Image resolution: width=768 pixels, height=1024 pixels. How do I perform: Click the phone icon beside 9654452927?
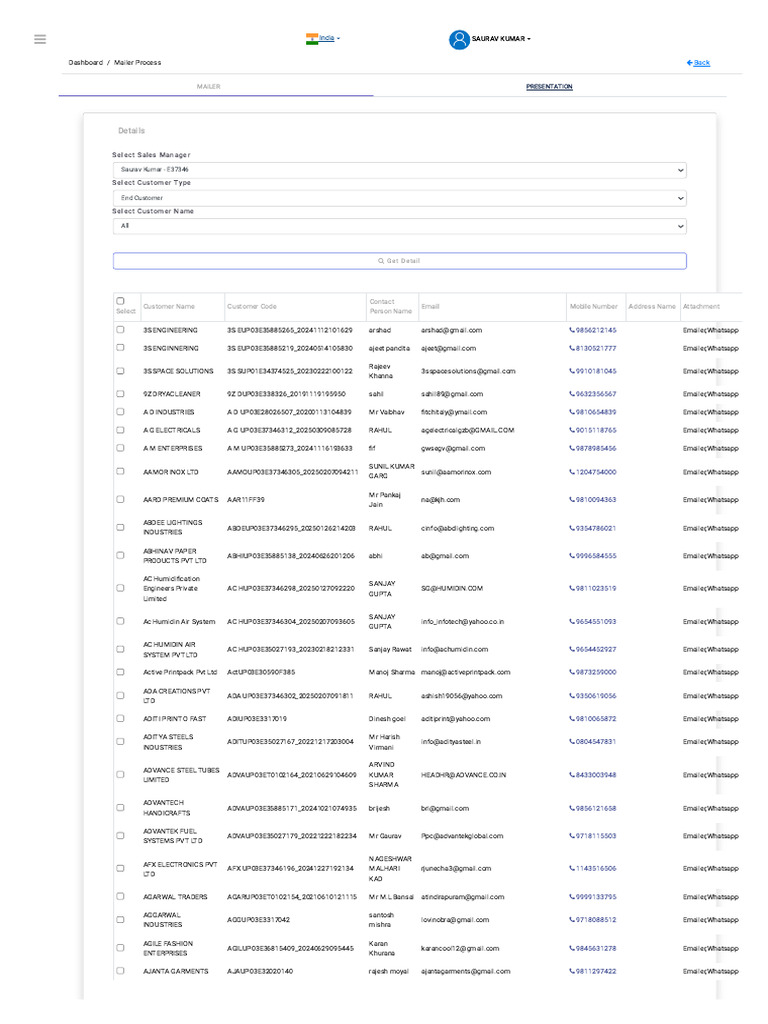(572, 649)
